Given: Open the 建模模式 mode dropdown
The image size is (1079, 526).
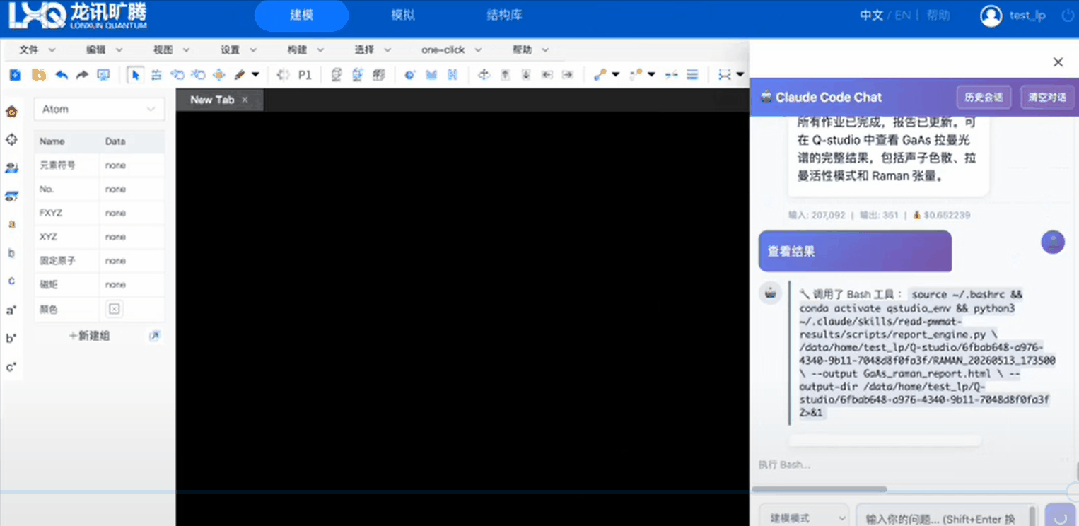Looking at the screenshot, I should point(804,518).
